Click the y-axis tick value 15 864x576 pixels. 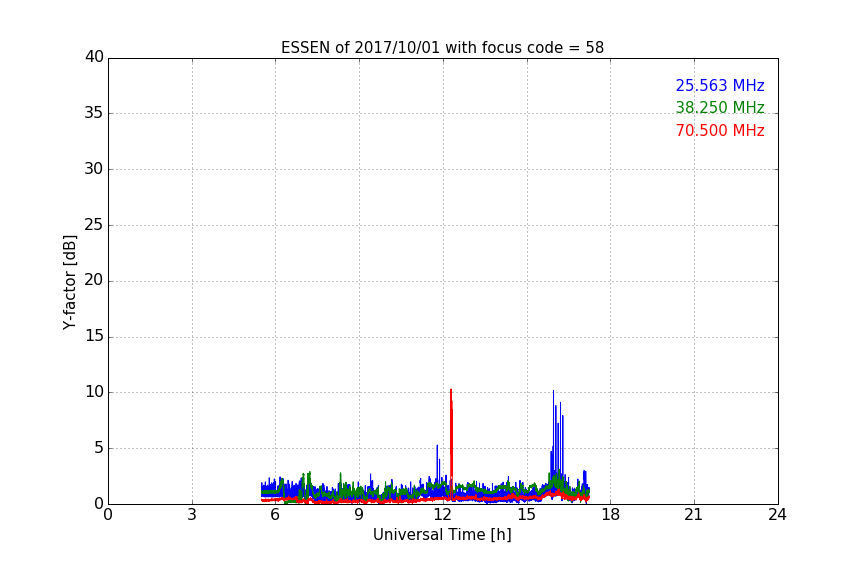point(94,336)
